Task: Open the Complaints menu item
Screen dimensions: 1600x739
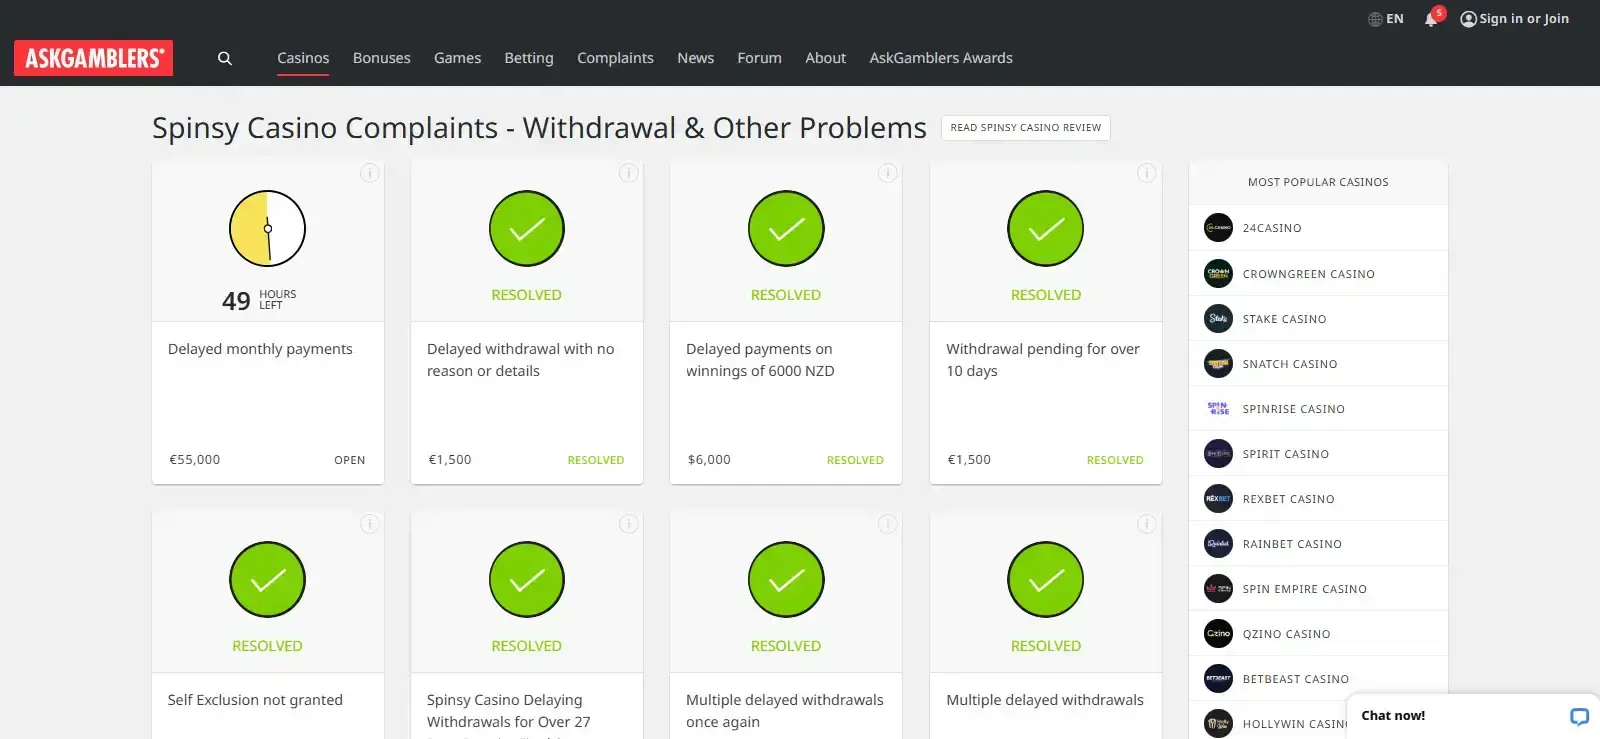Action: [x=615, y=58]
